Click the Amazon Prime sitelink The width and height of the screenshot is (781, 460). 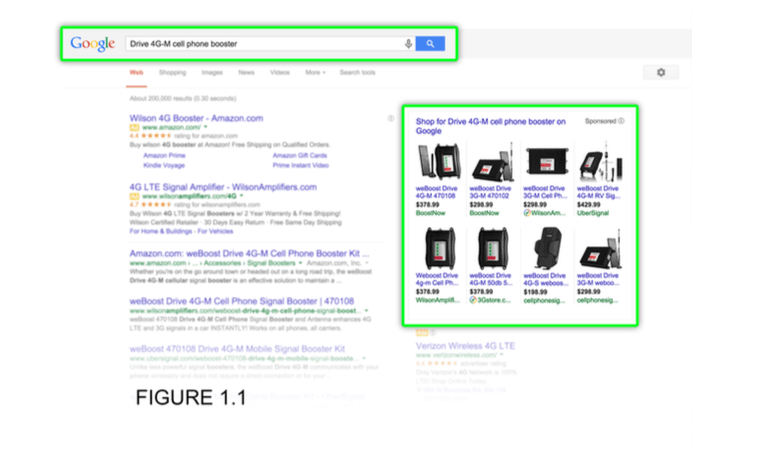tap(164, 156)
